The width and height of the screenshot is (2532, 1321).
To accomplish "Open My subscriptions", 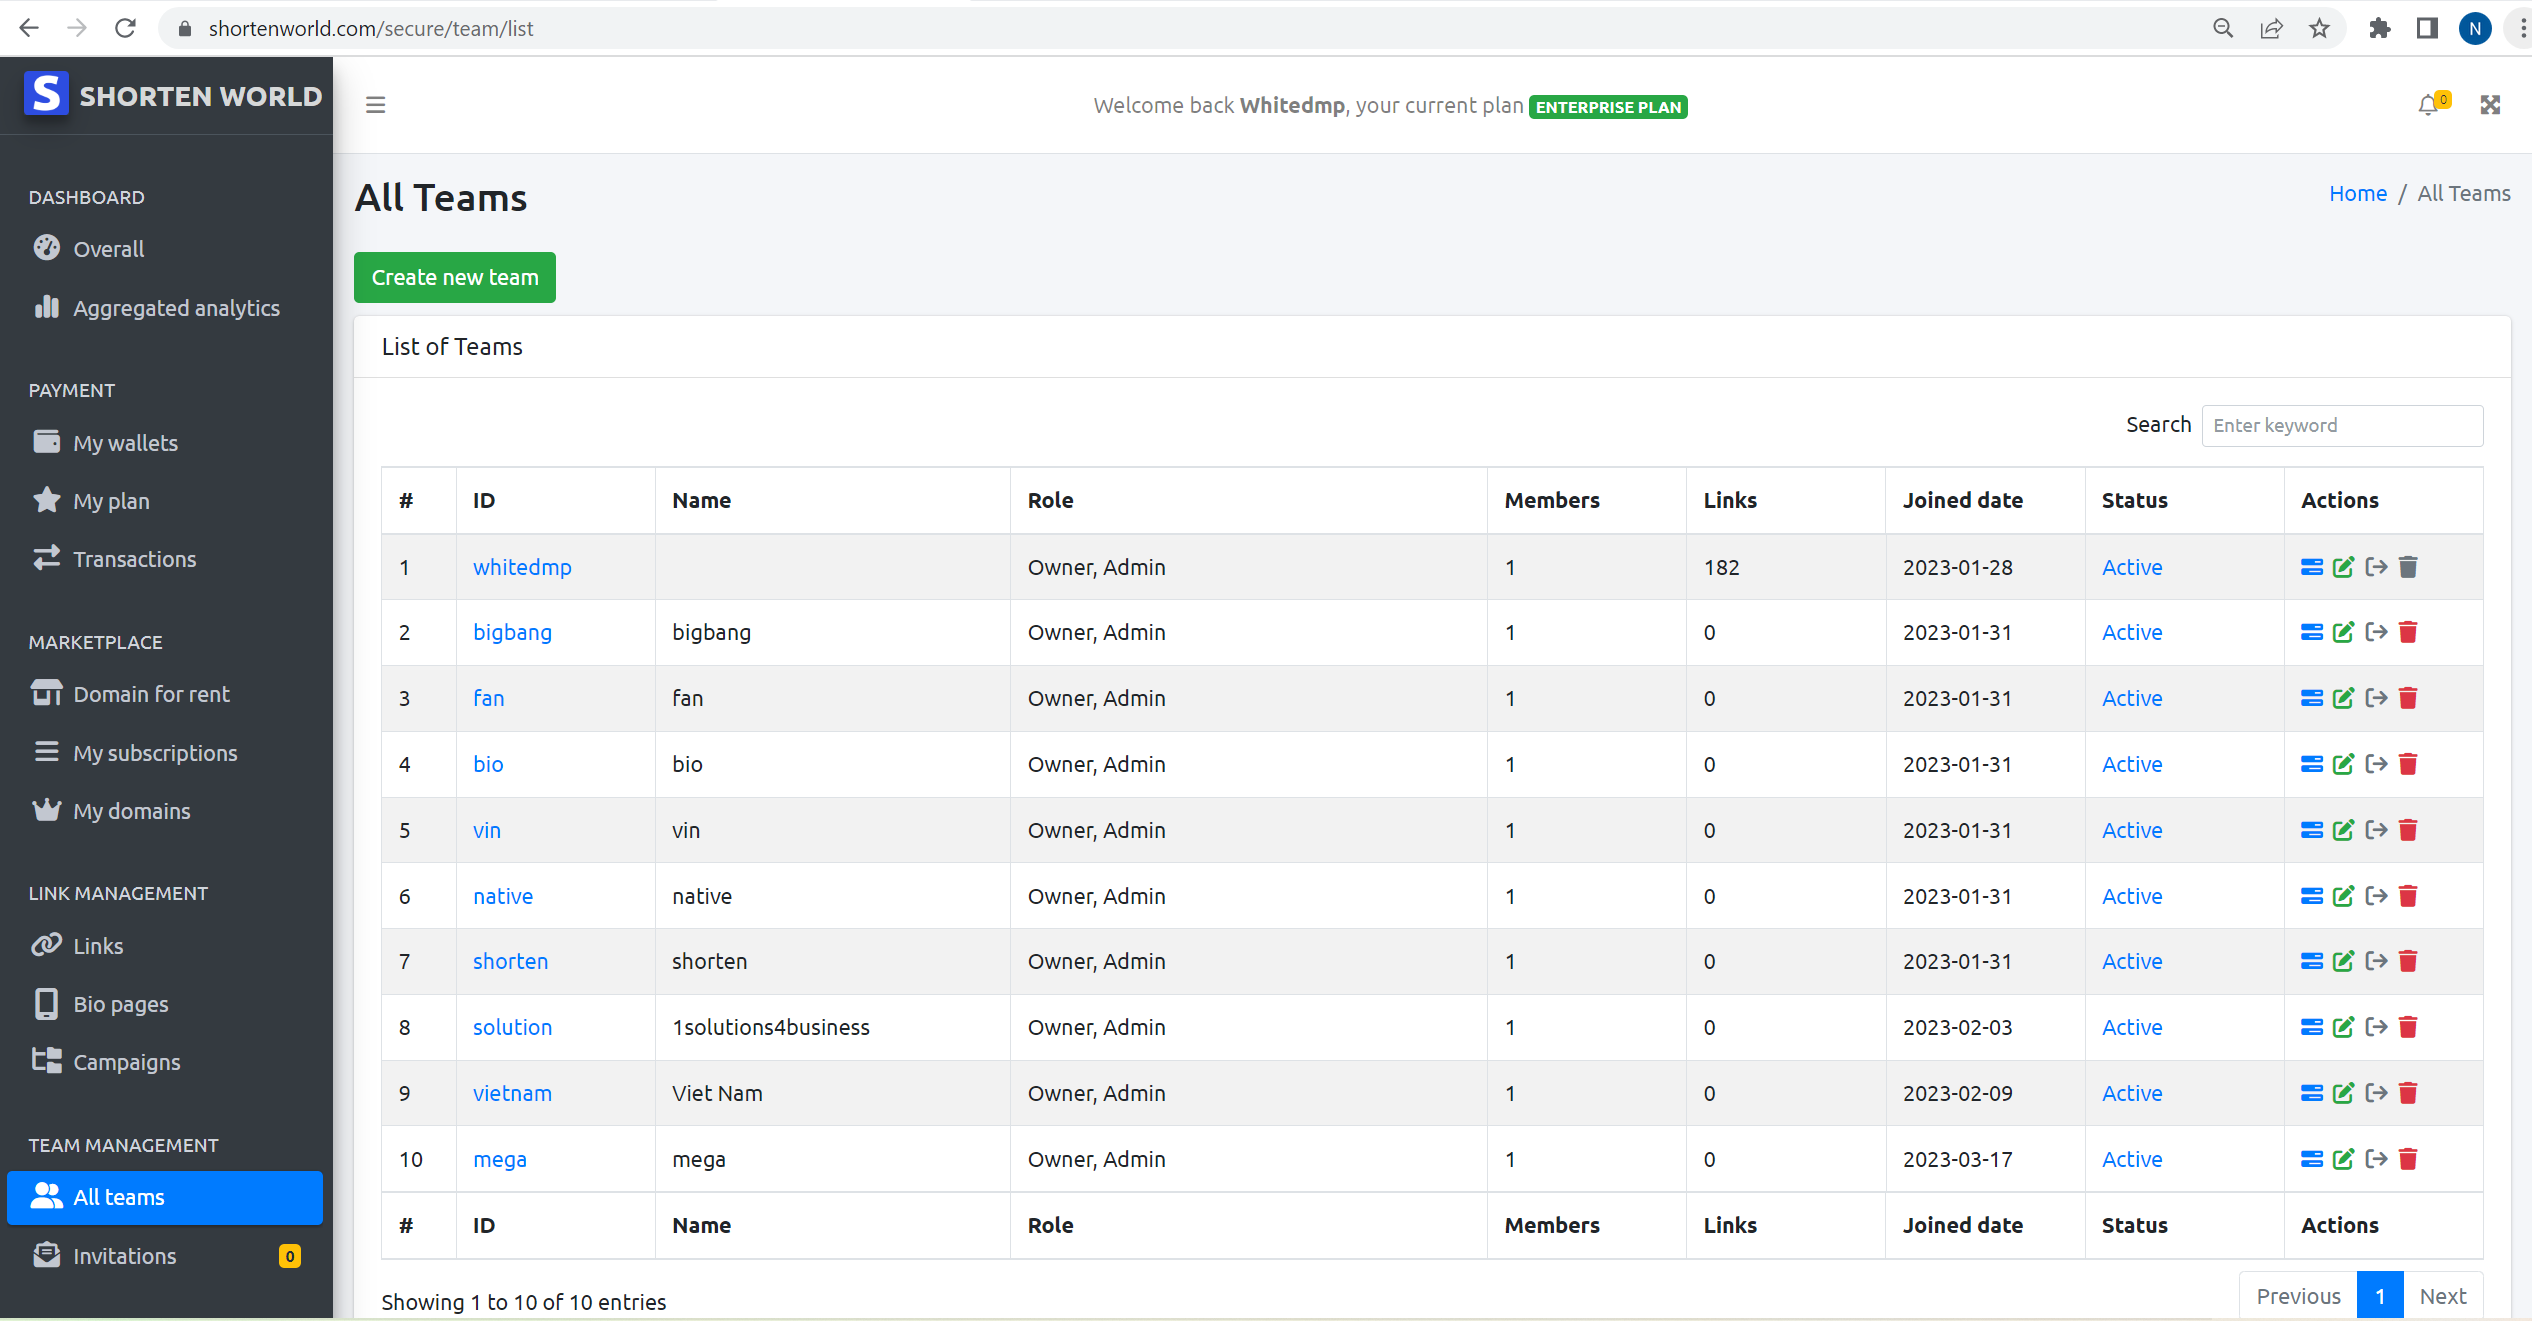I will (165, 753).
